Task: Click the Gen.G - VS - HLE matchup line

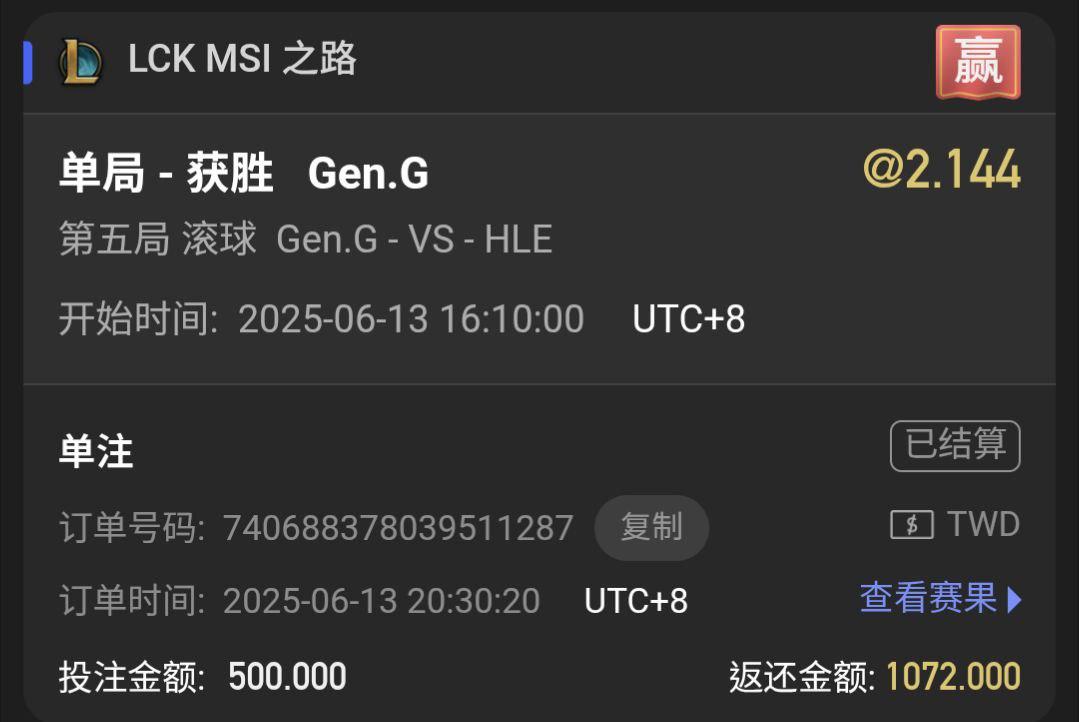Action: 414,240
